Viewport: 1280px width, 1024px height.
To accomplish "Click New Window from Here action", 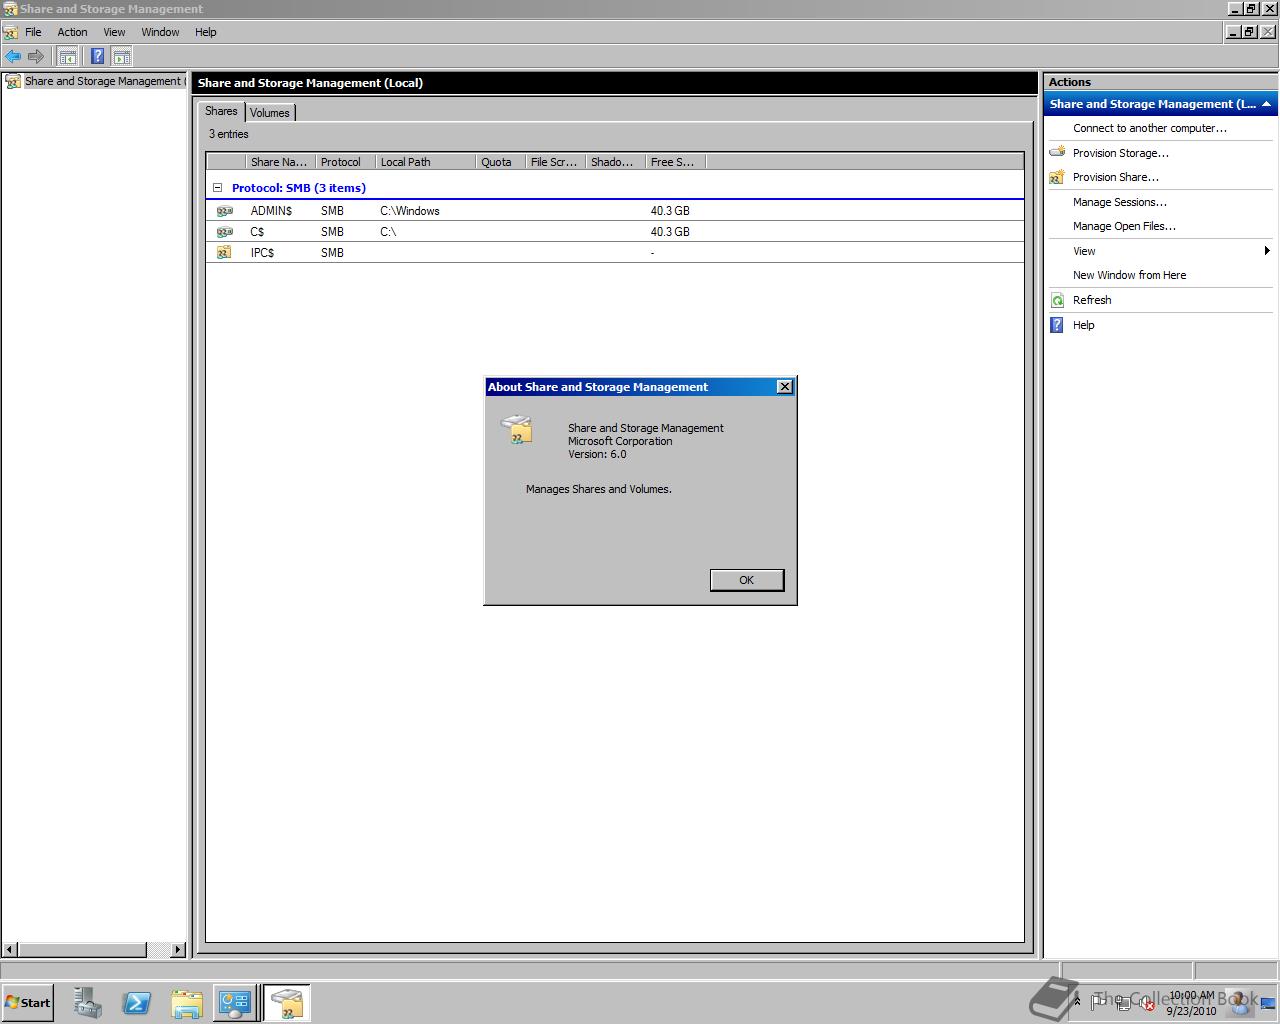I will [x=1130, y=275].
